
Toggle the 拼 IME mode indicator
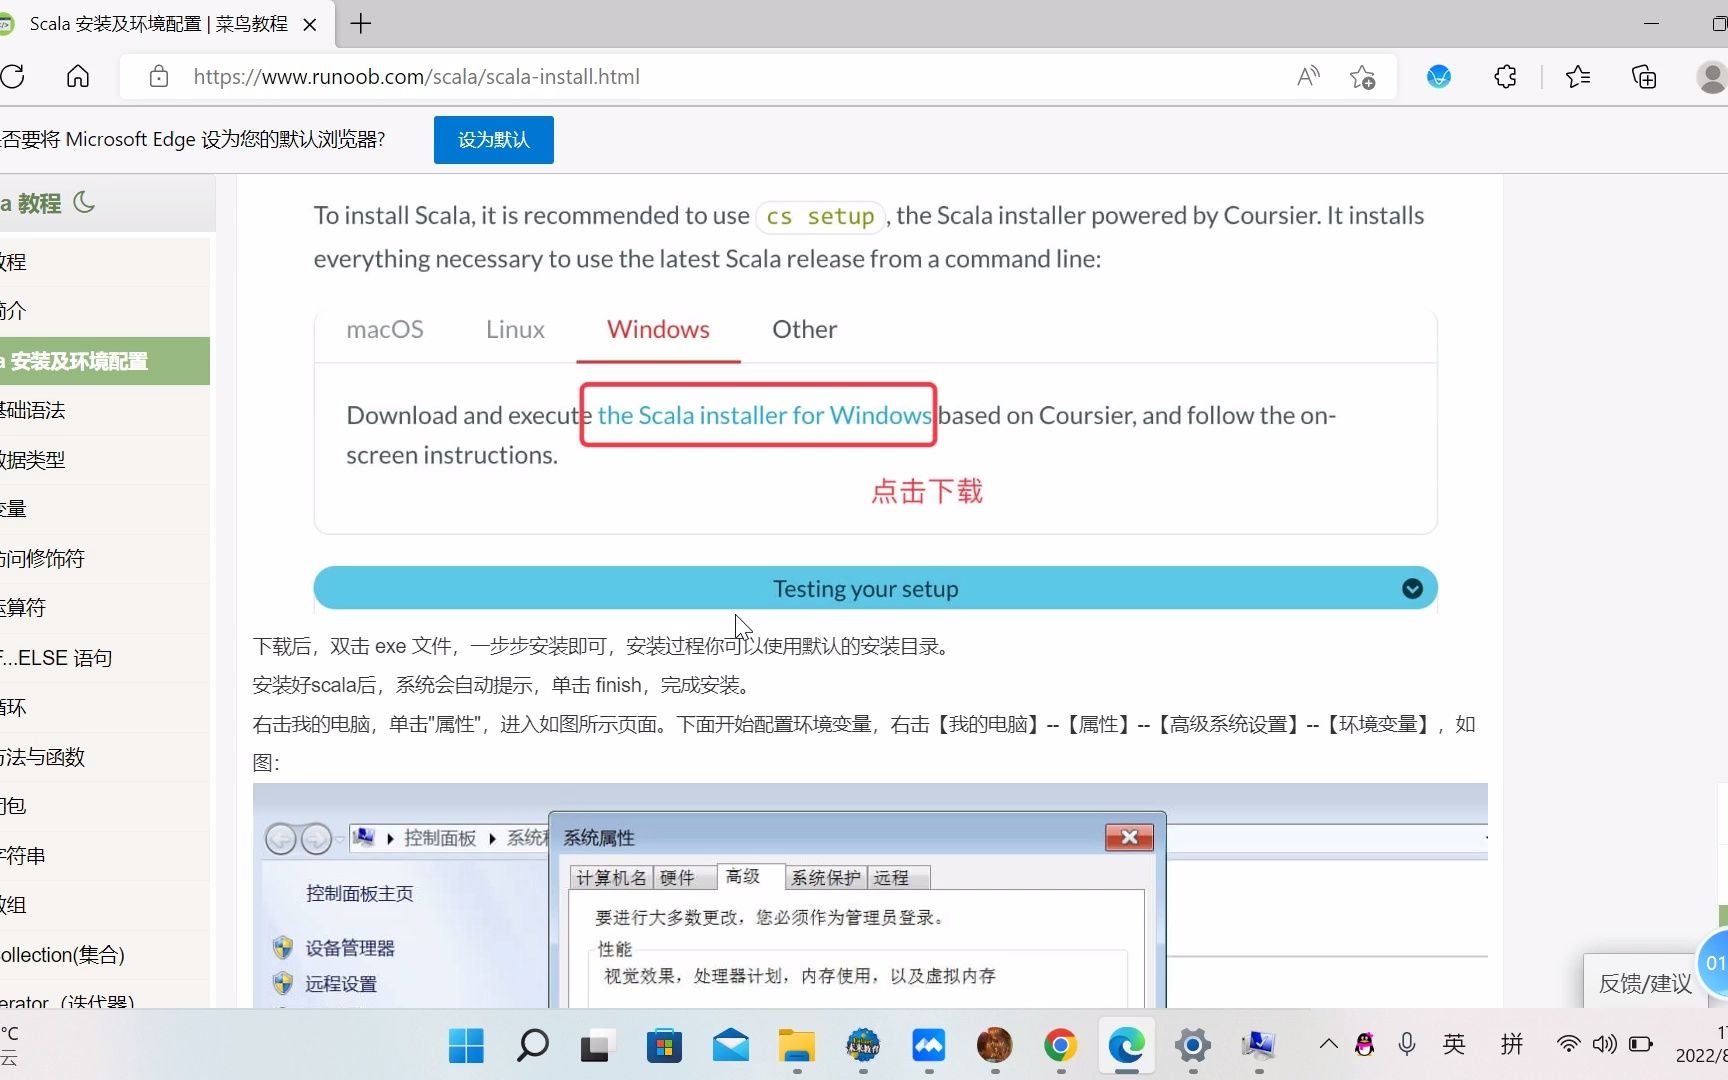1512,1045
